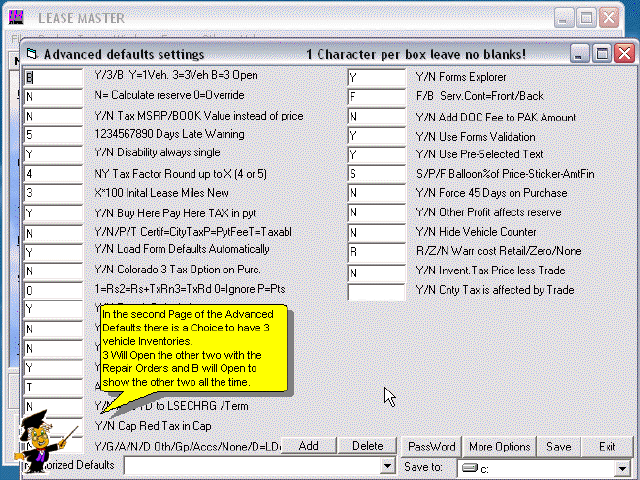This screenshot has width=640, height=480.
Task: Open the PassWord settings button
Action: point(431,446)
